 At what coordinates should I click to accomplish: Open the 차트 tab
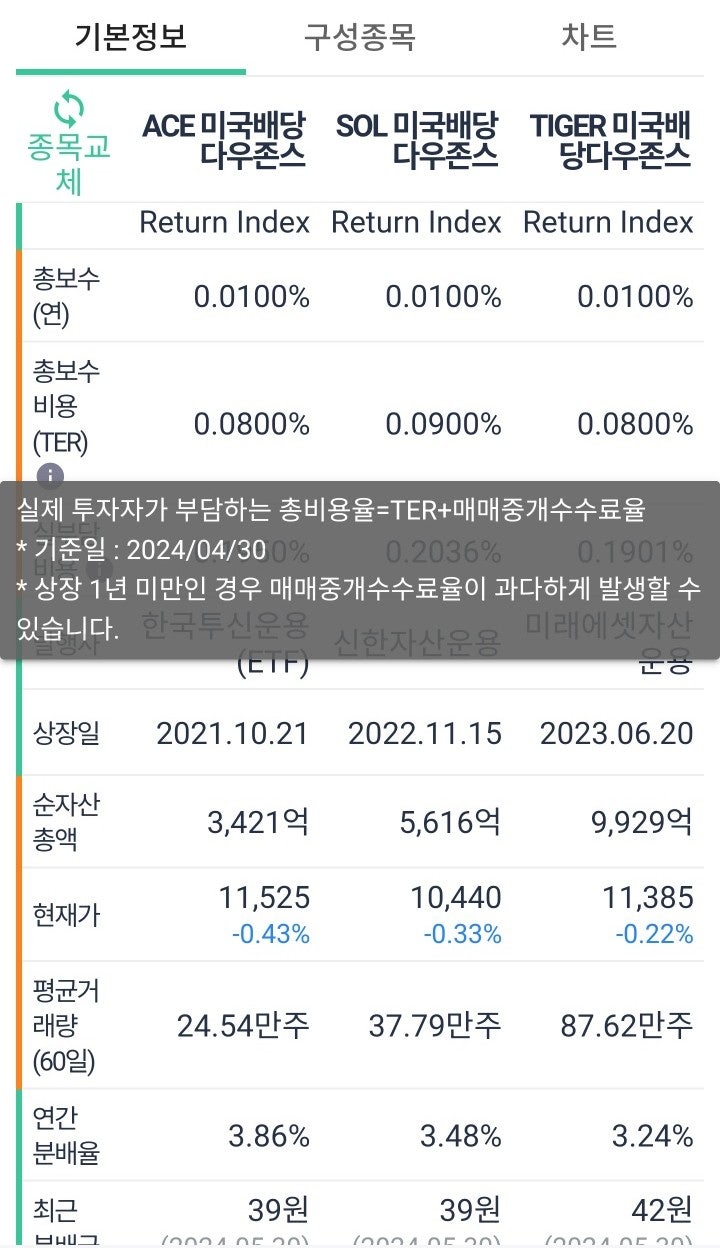pyautogui.click(x=589, y=38)
